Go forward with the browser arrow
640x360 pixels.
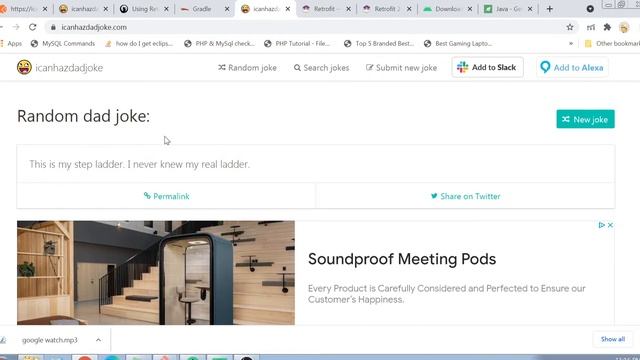(x=16, y=27)
